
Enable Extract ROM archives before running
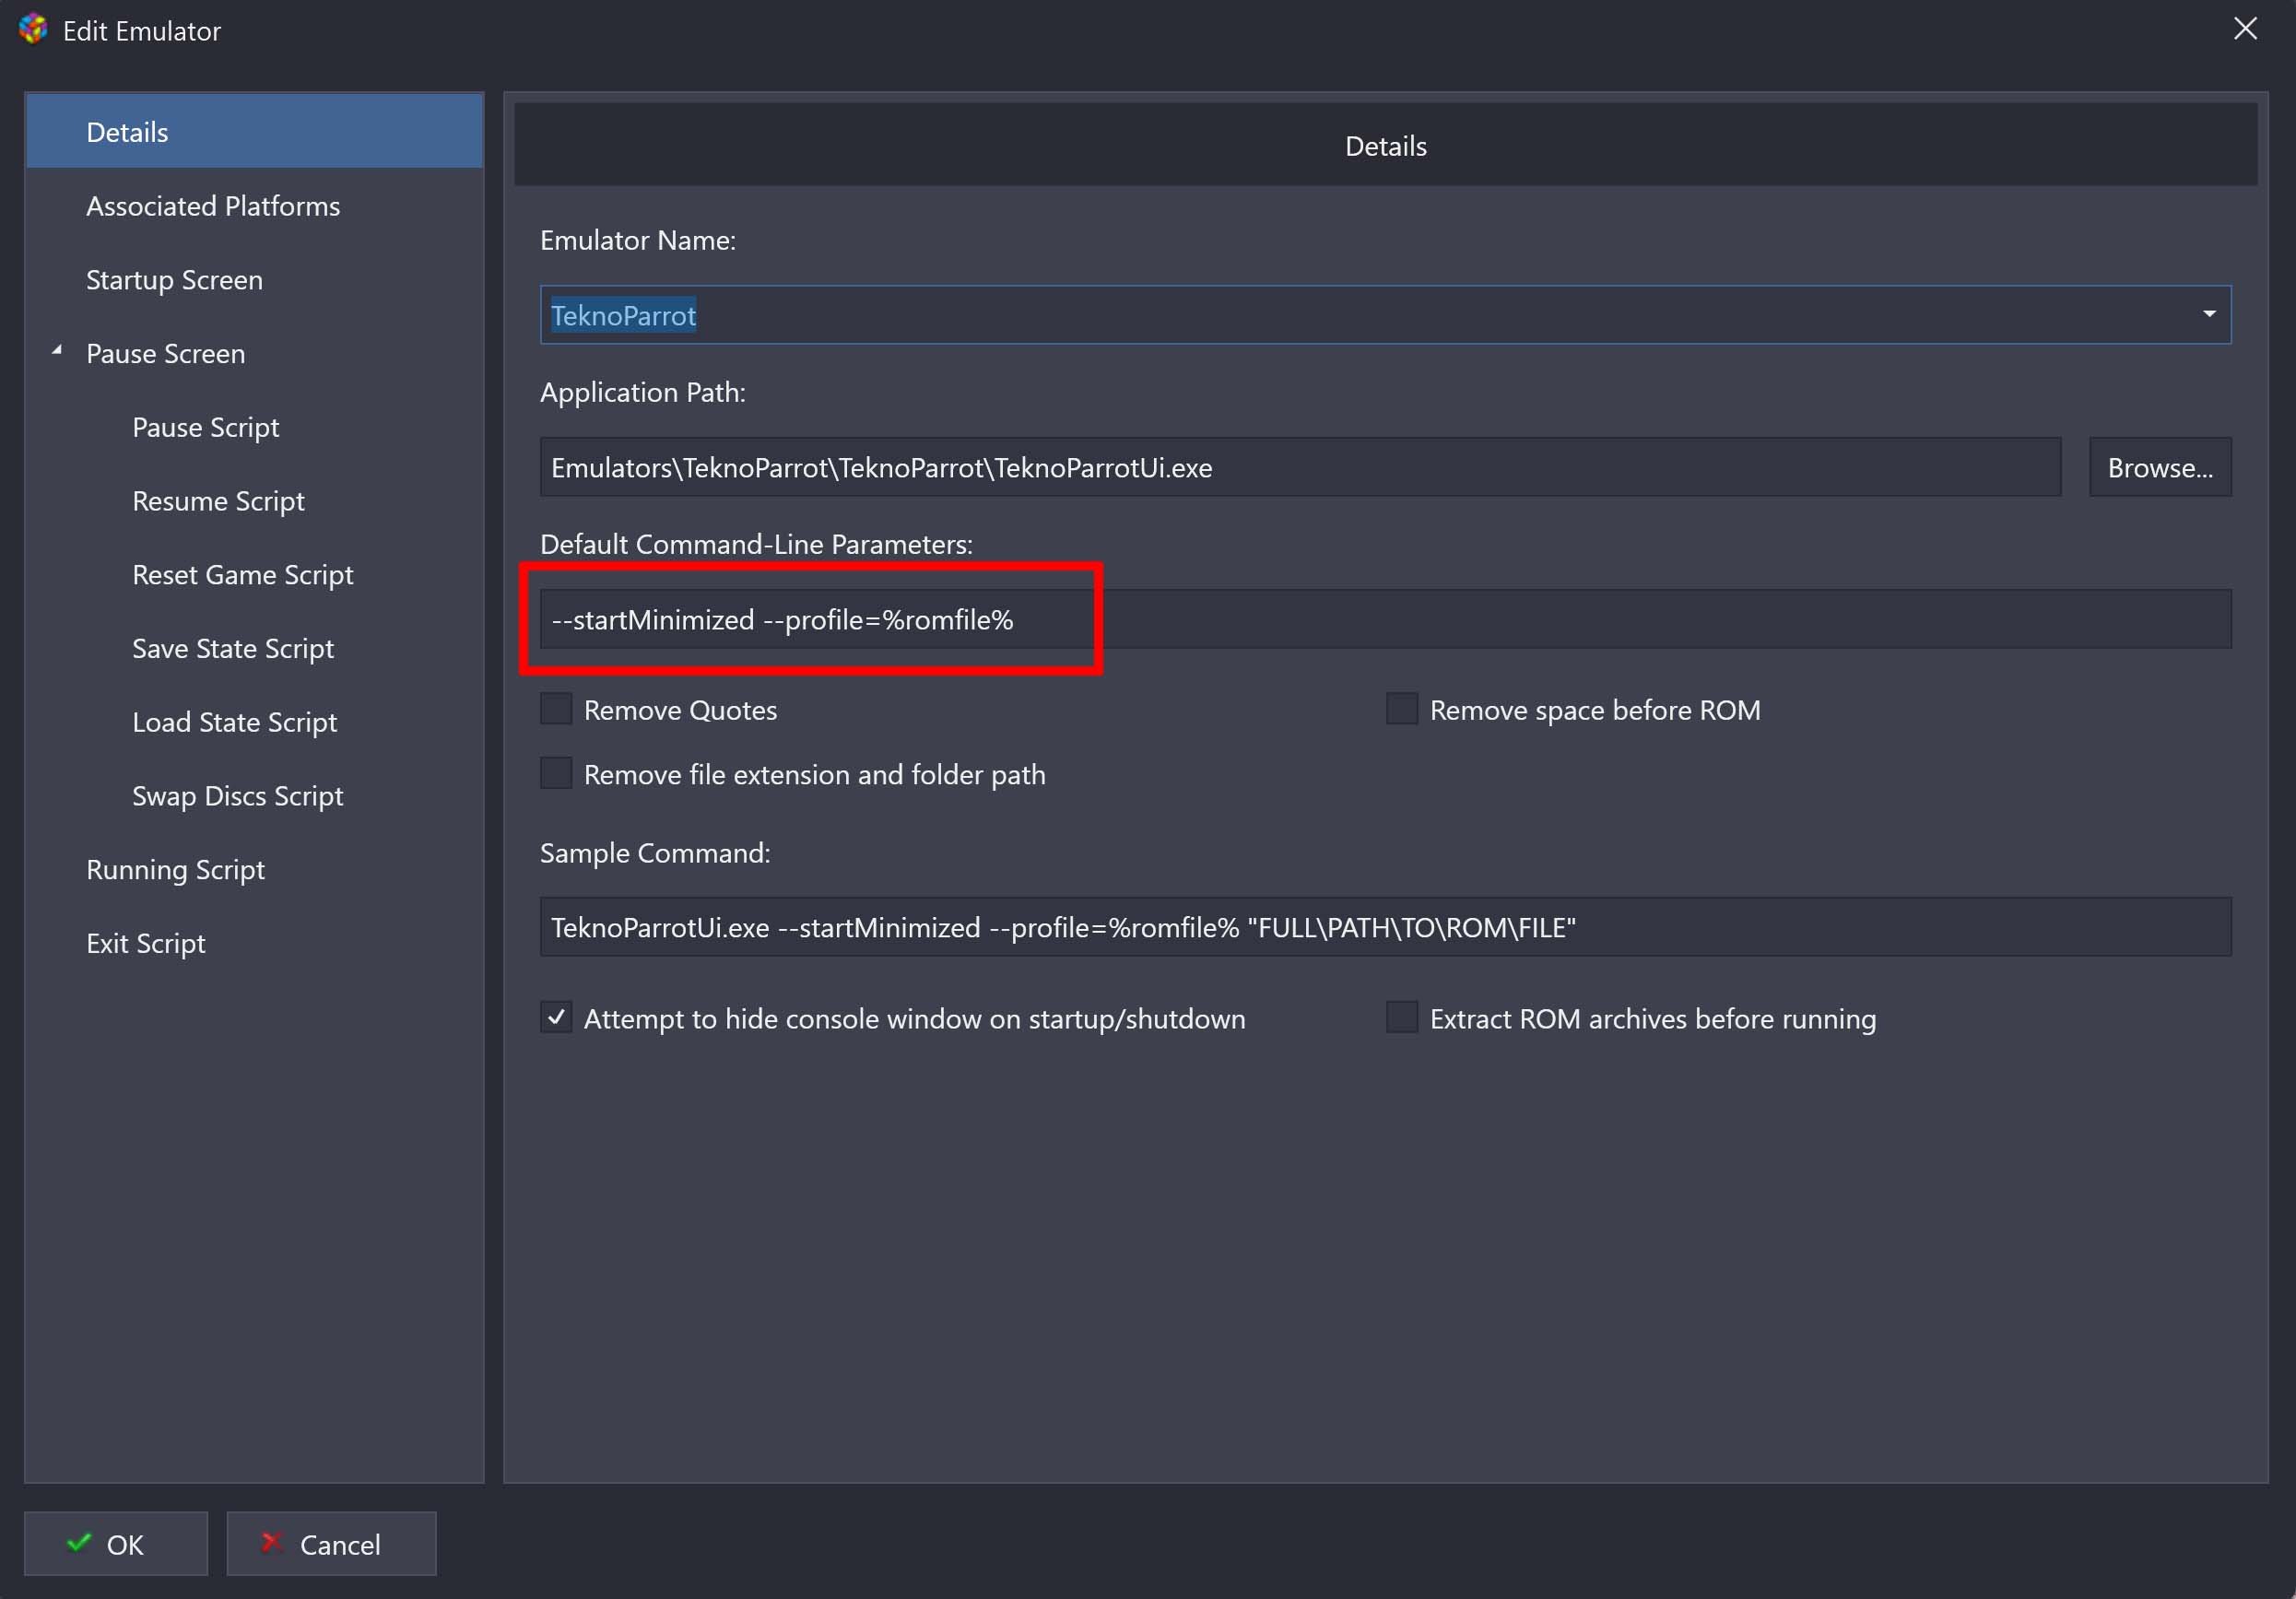1401,1018
